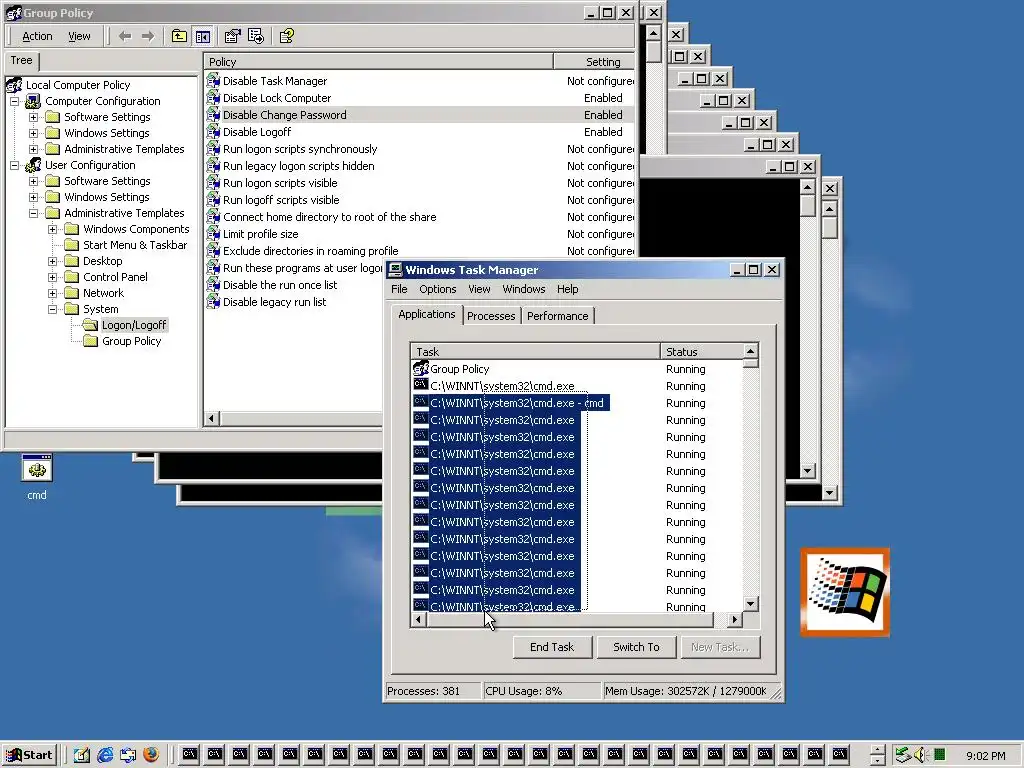This screenshot has height=768, width=1024.
Task: Open the File menu in Task Manager
Action: [399, 289]
